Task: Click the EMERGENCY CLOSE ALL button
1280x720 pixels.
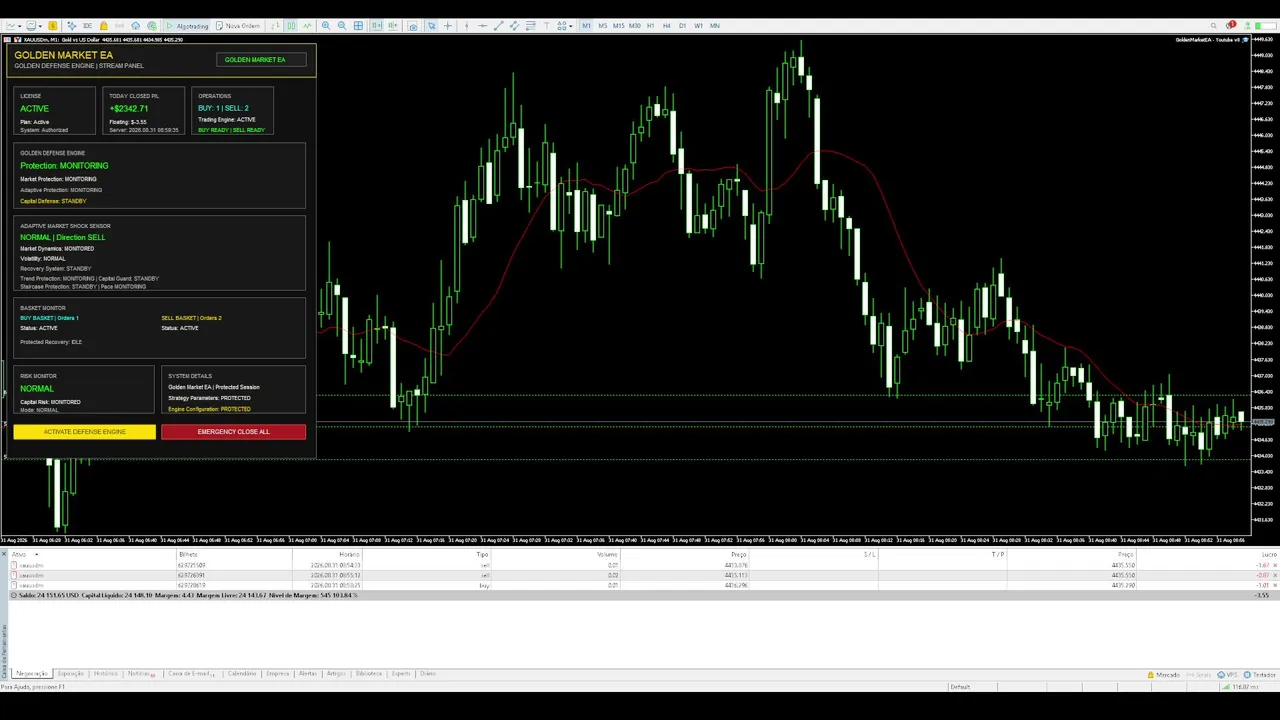Action: click(x=233, y=432)
